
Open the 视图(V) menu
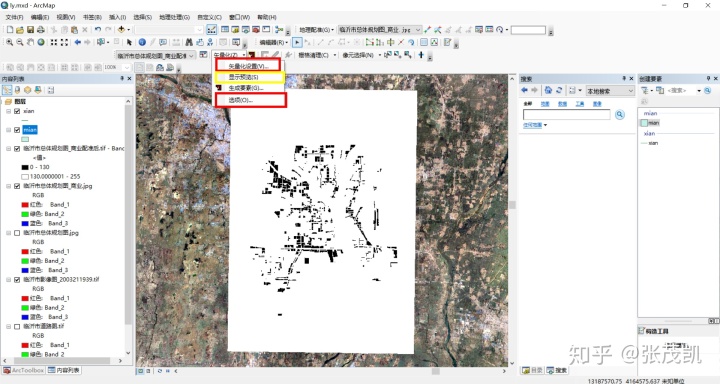[x=66, y=17]
